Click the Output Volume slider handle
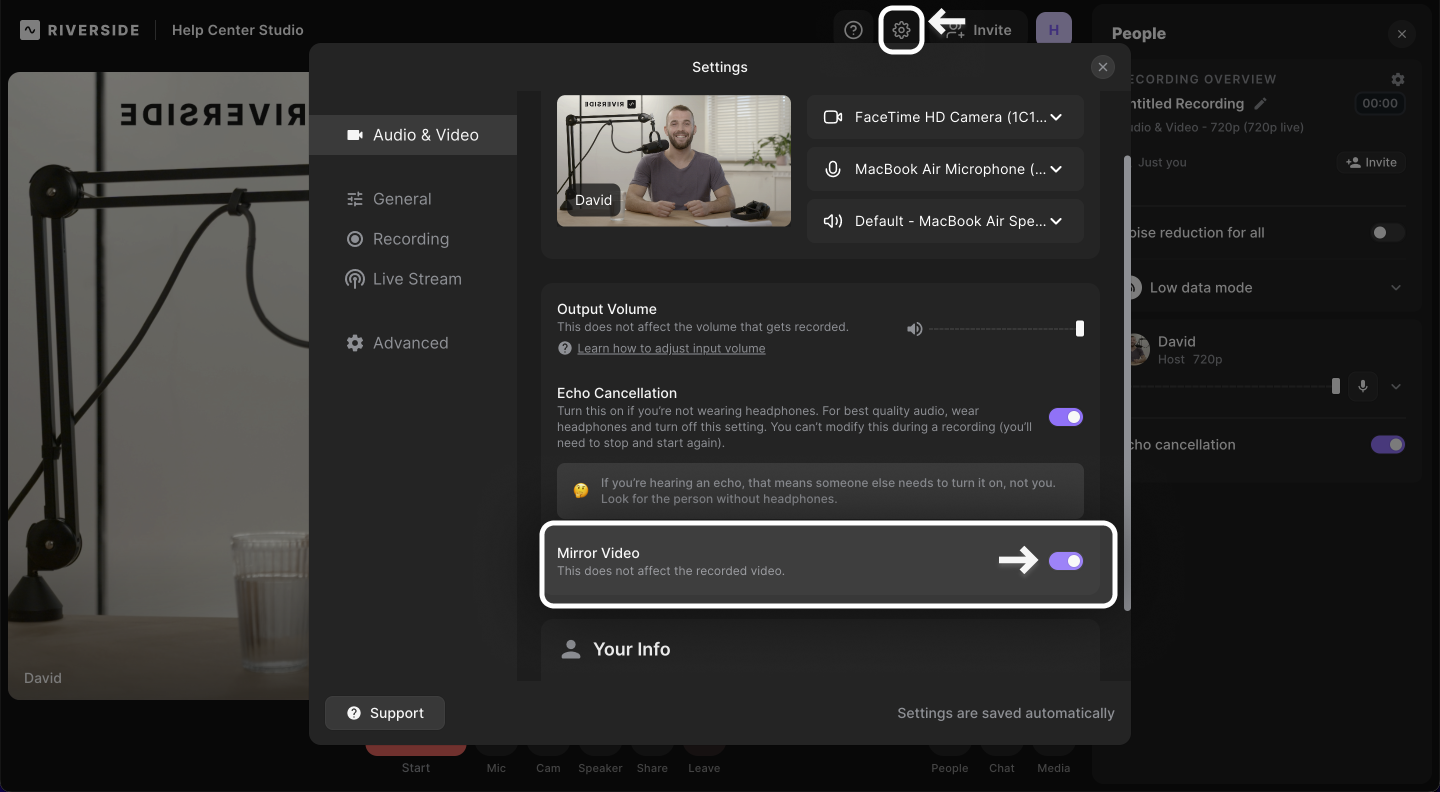Image resolution: width=1440 pixels, height=792 pixels. point(1080,329)
